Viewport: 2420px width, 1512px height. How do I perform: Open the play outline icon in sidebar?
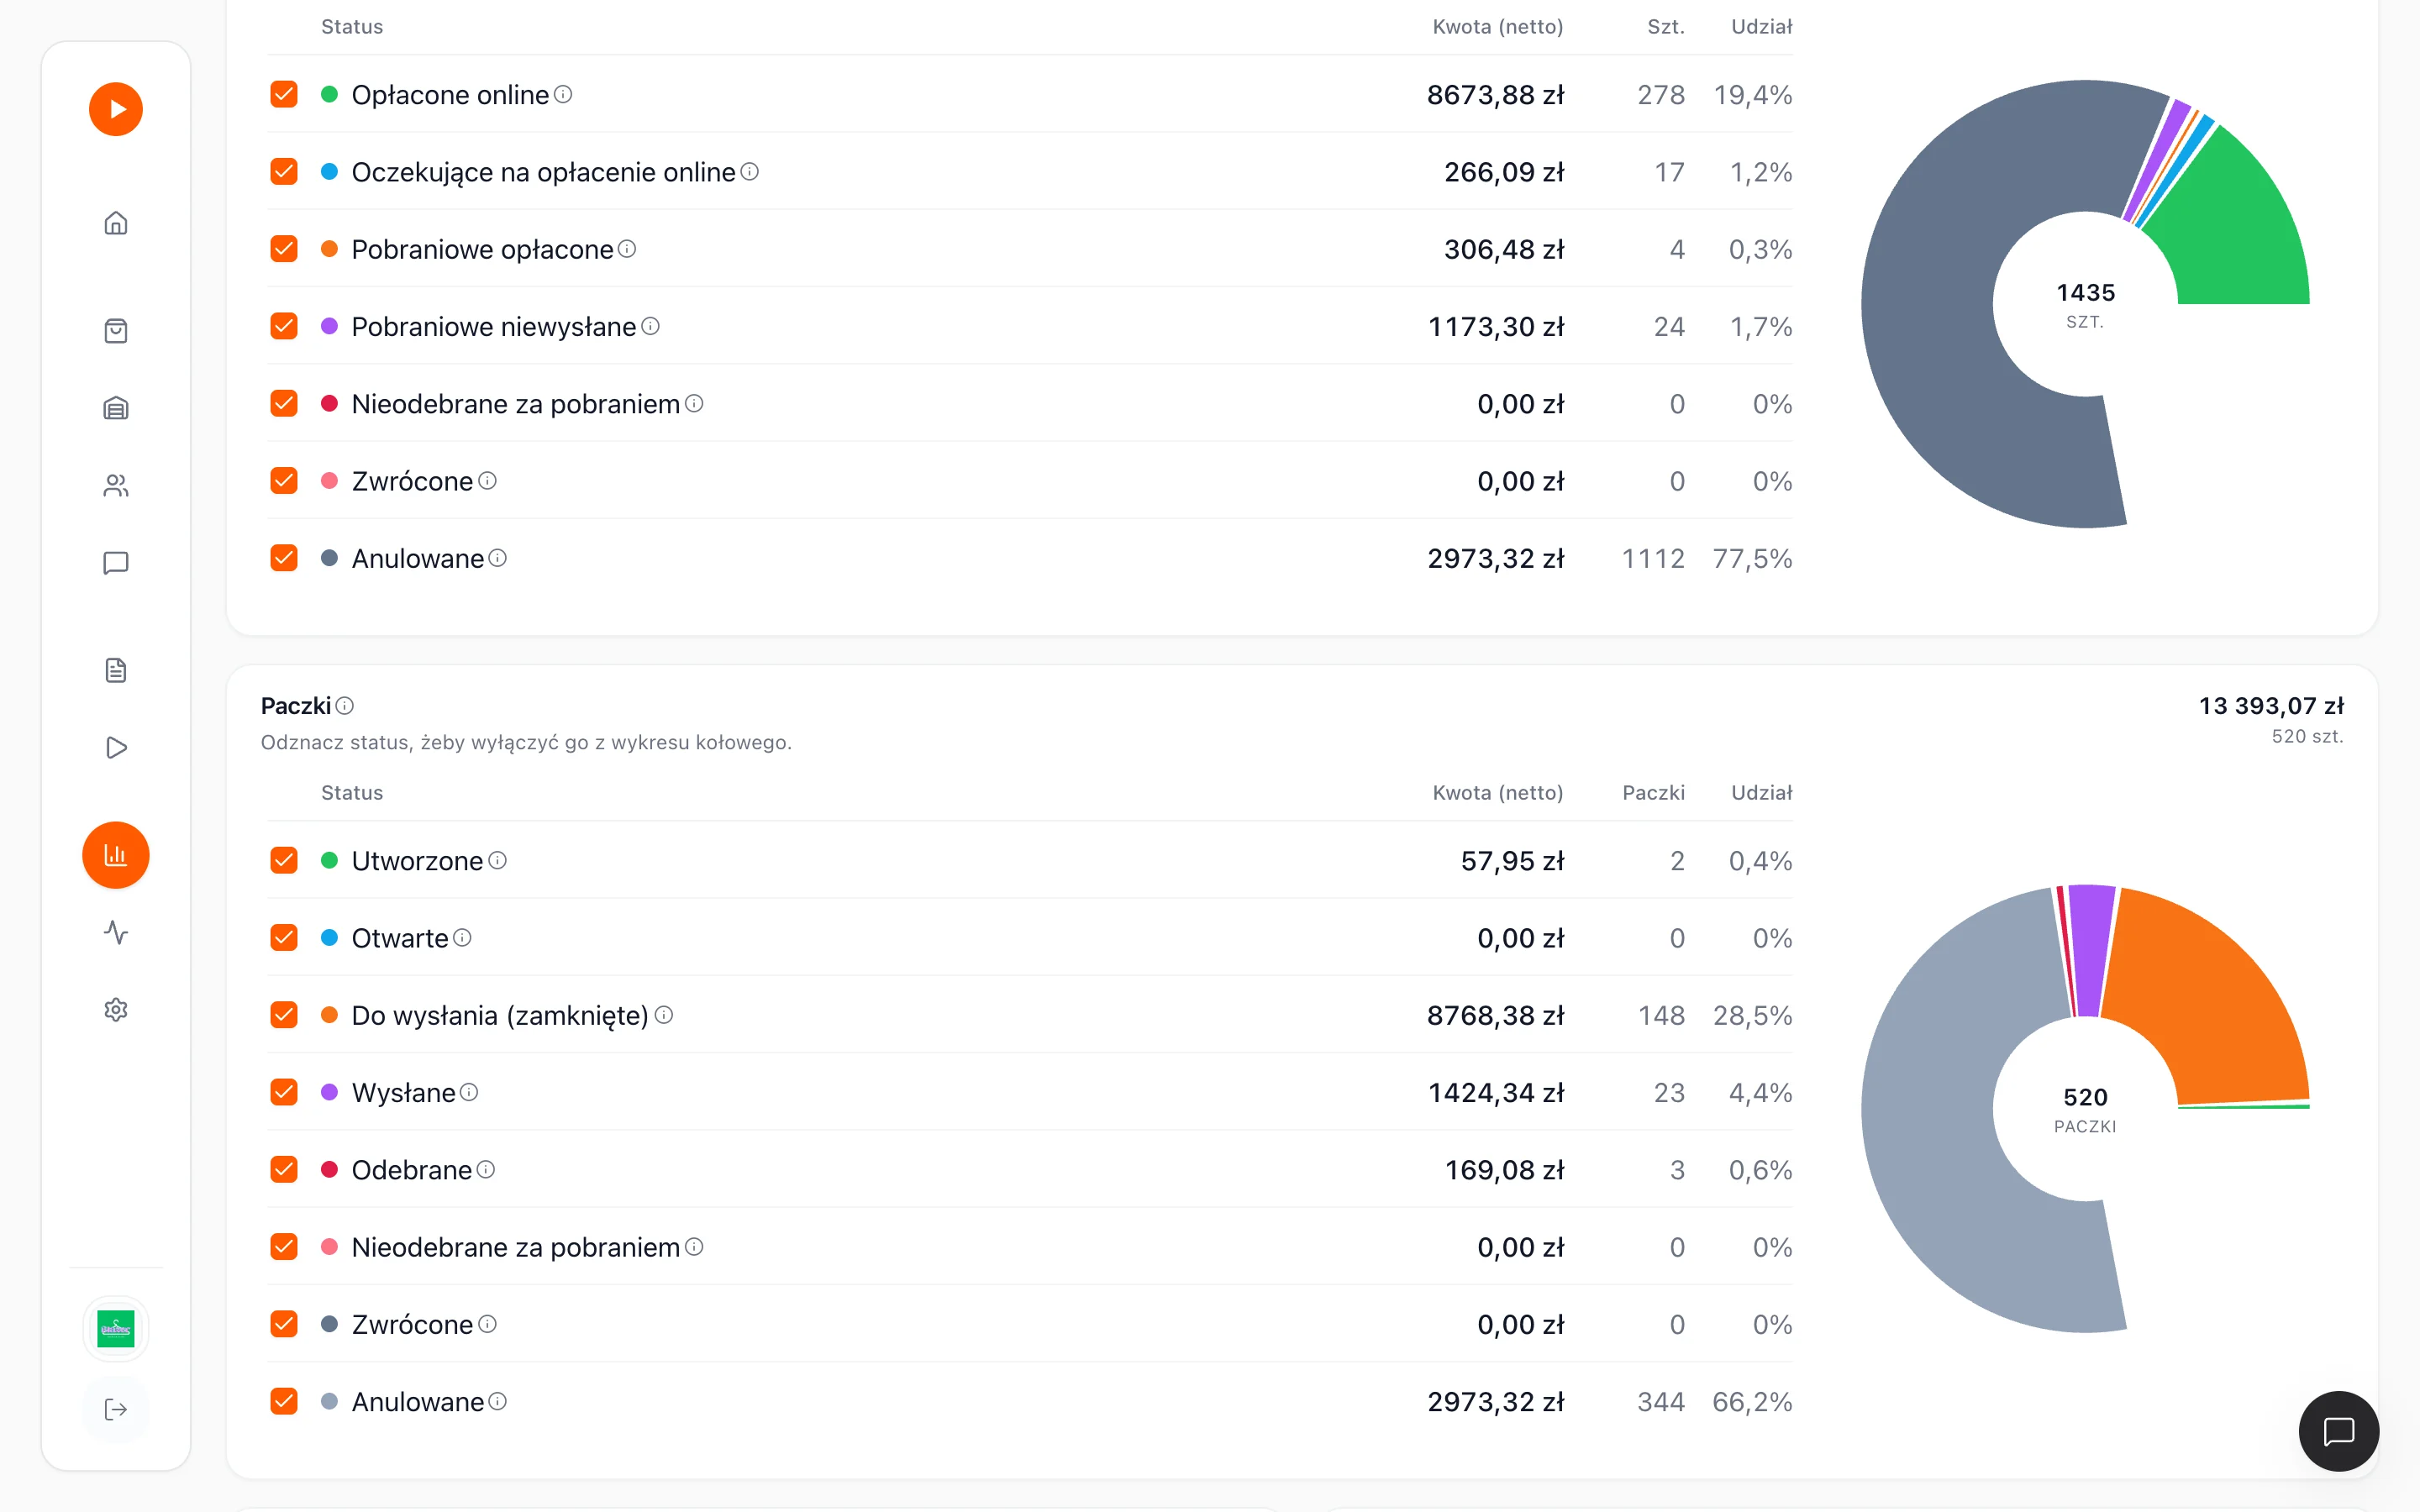click(x=116, y=748)
